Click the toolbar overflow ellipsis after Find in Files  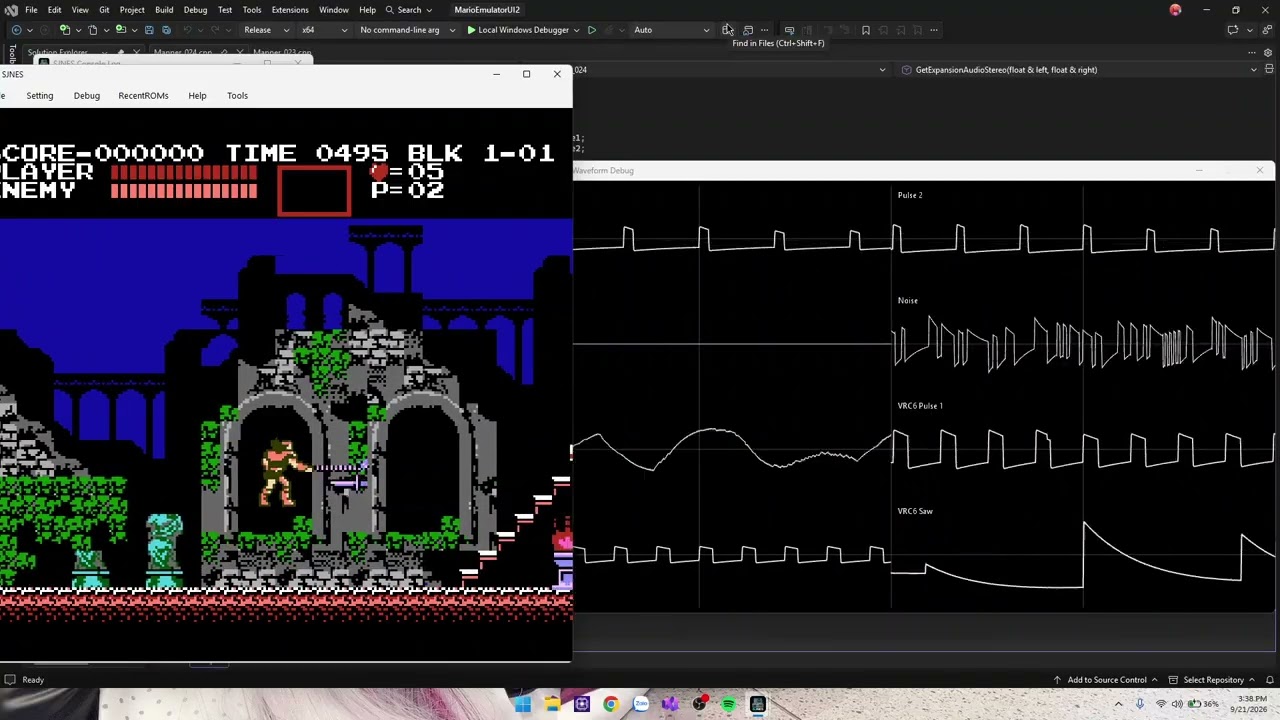coord(765,30)
